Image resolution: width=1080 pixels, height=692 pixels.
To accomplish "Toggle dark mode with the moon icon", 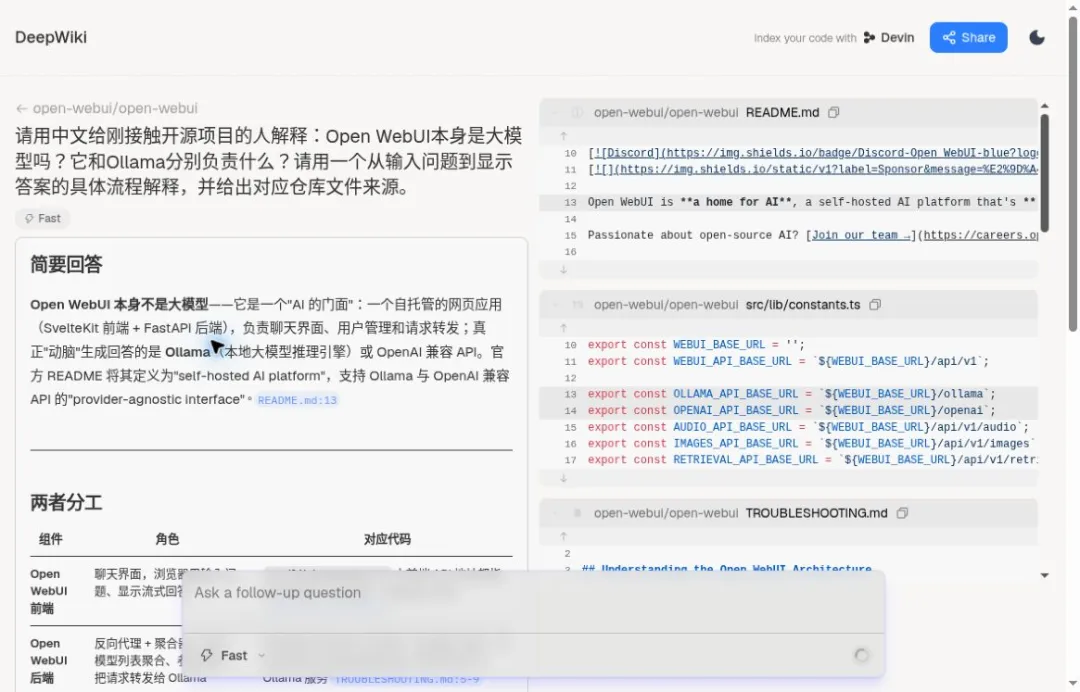I will (x=1037, y=38).
